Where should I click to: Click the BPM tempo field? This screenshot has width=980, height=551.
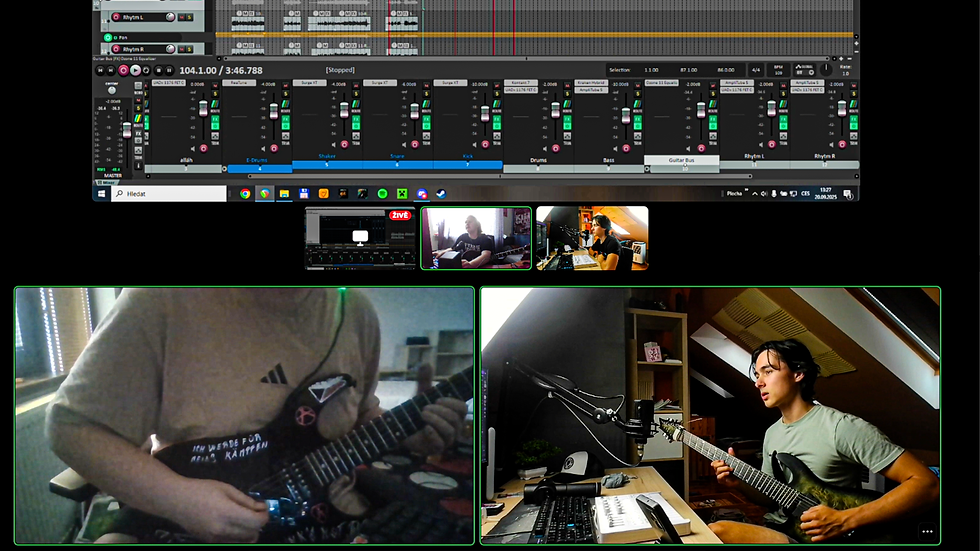click(x=779, y=70)
